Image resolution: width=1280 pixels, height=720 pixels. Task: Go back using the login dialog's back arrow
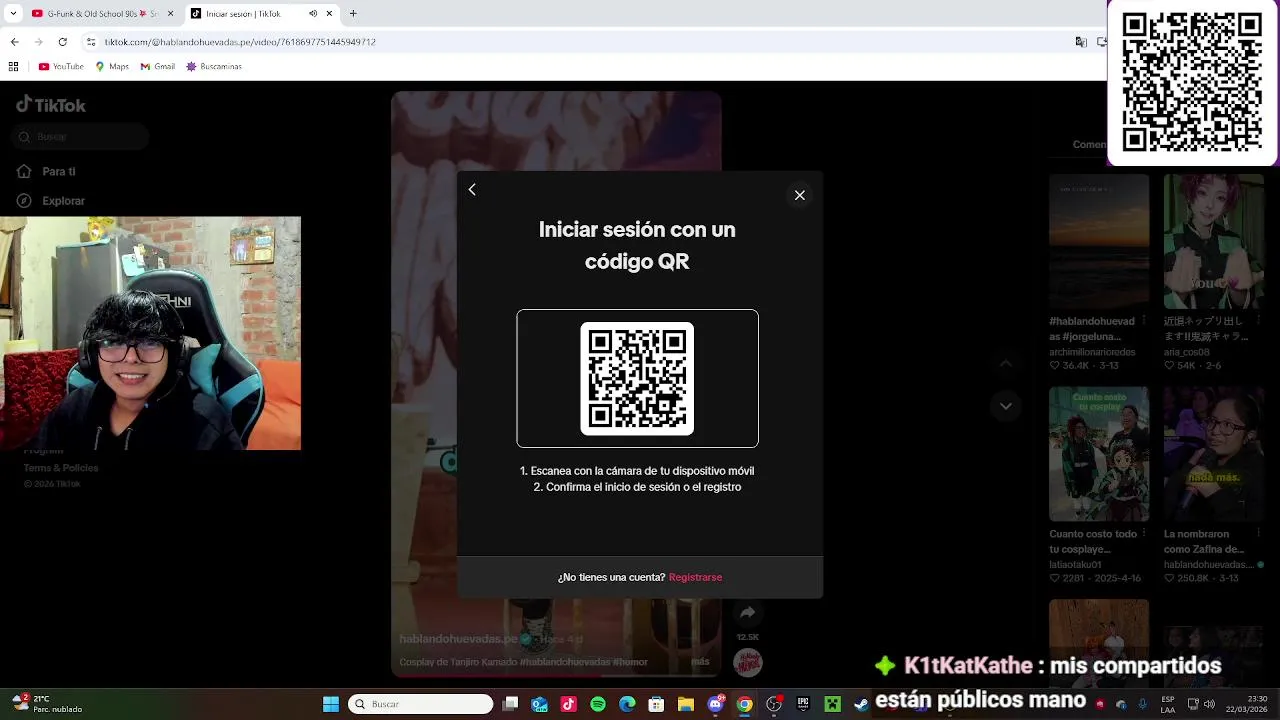click(x=472, y=190)
